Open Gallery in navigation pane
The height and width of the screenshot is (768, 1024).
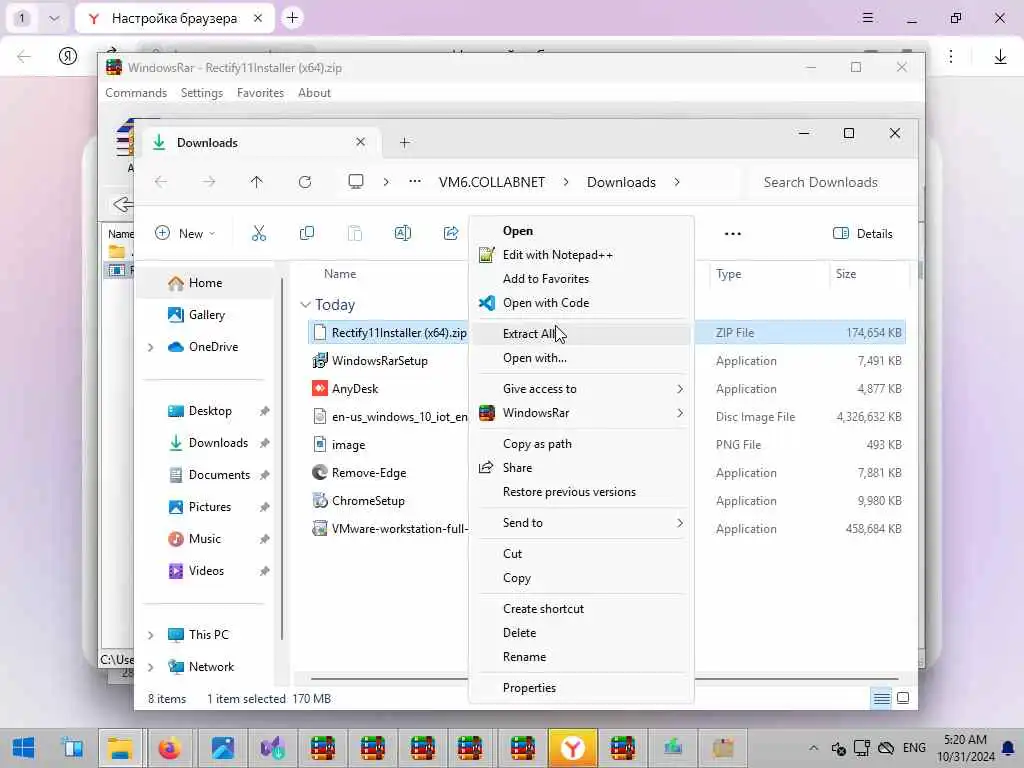pyautogui.click(x=206, y=315)
